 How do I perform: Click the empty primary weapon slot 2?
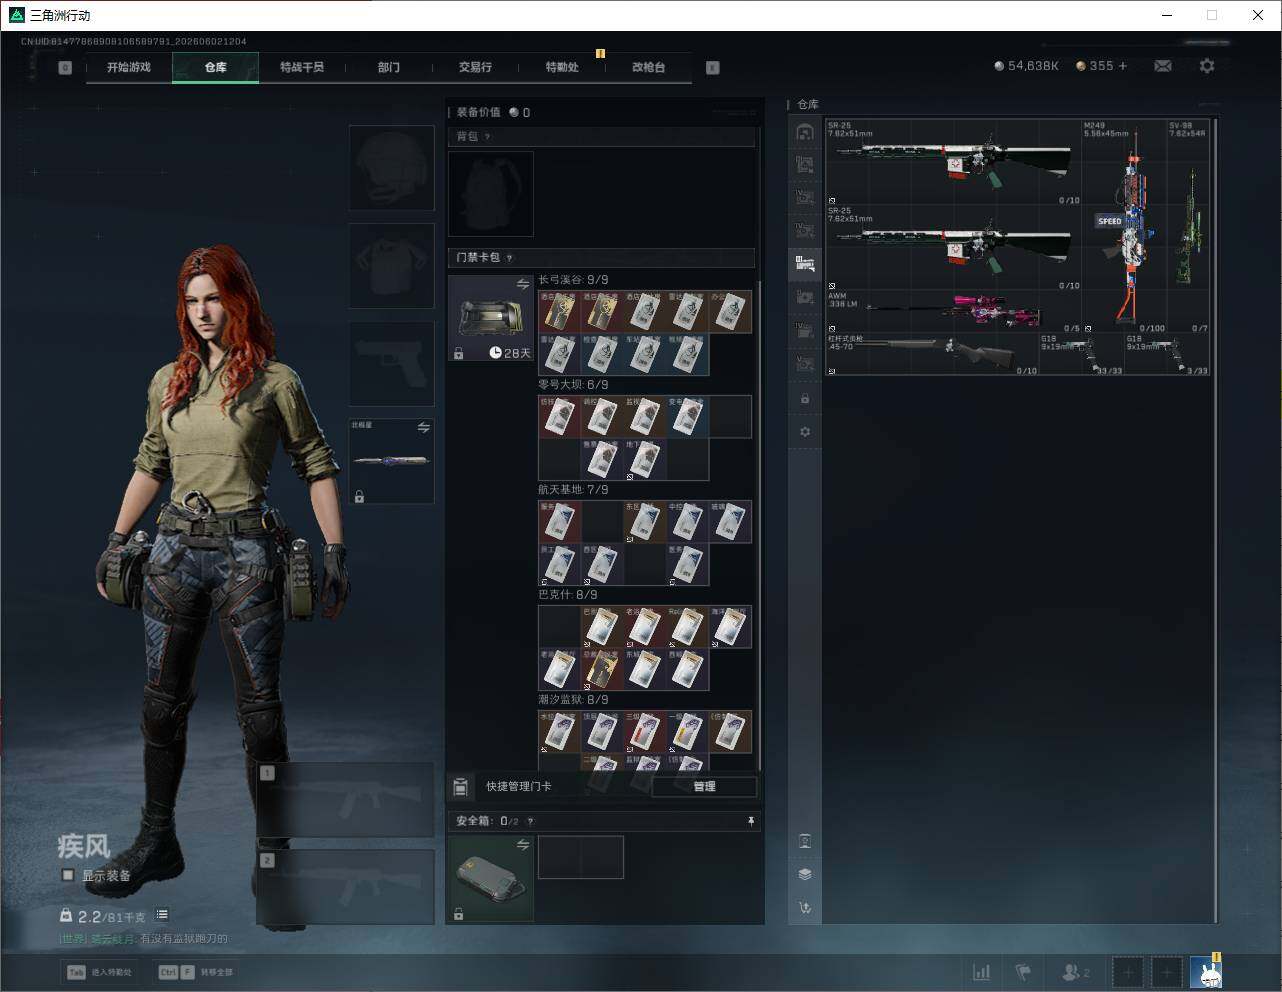[346, 887]
